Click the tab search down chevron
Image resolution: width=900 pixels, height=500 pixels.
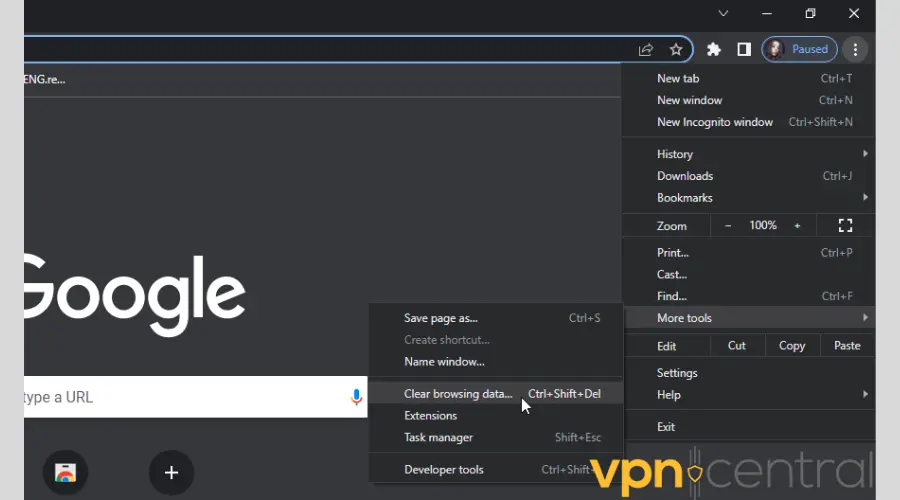point(723,13)
